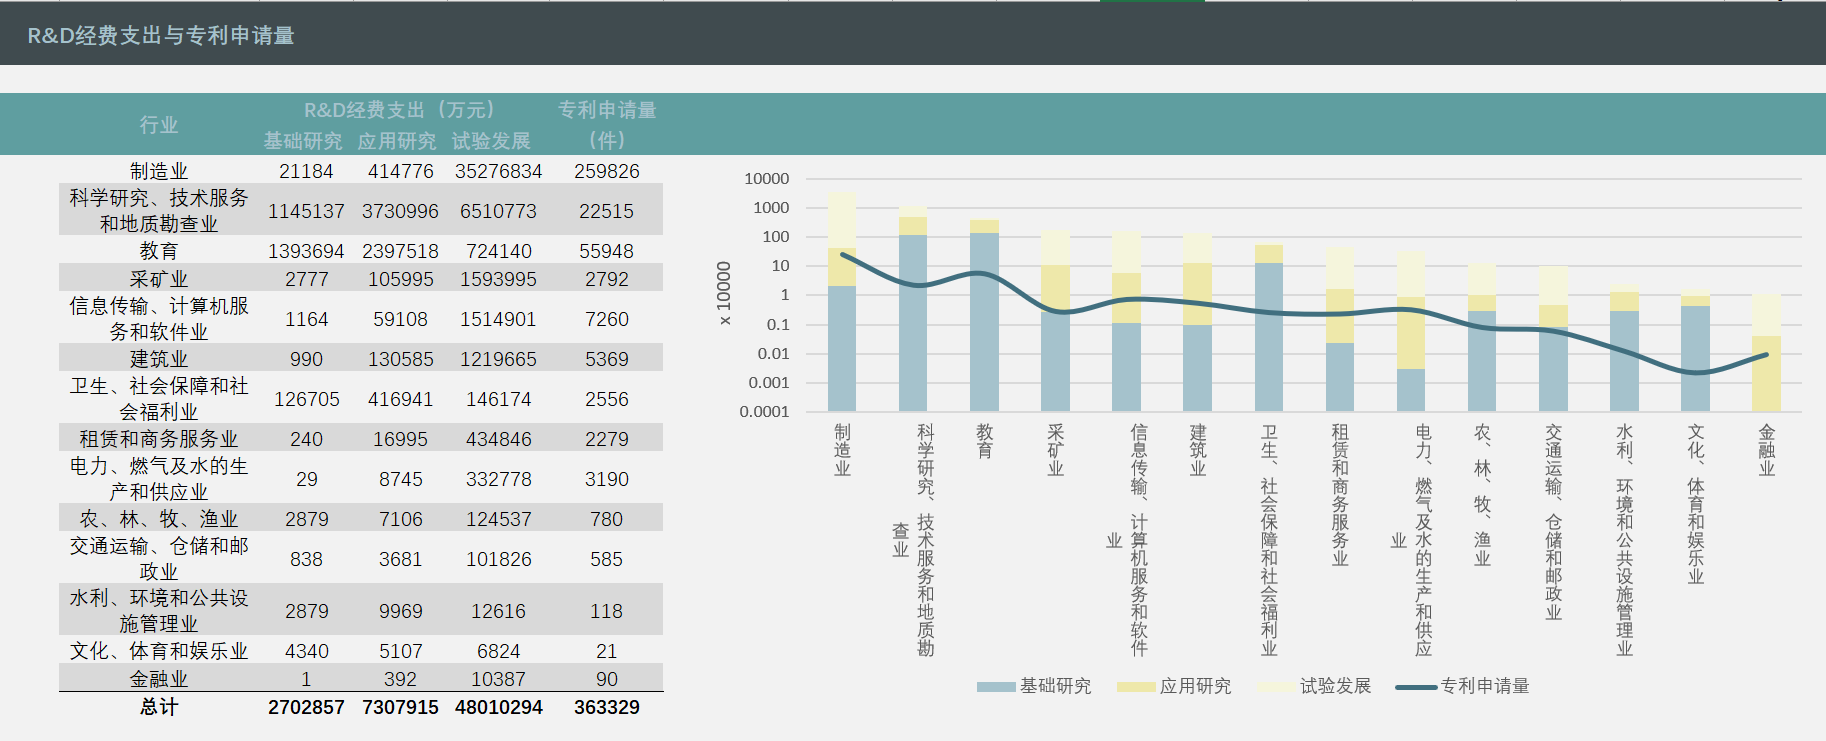Click the 科学研究、技术服务和地质勘查业 table cell

pyautogui.click(x=159, y=211)
